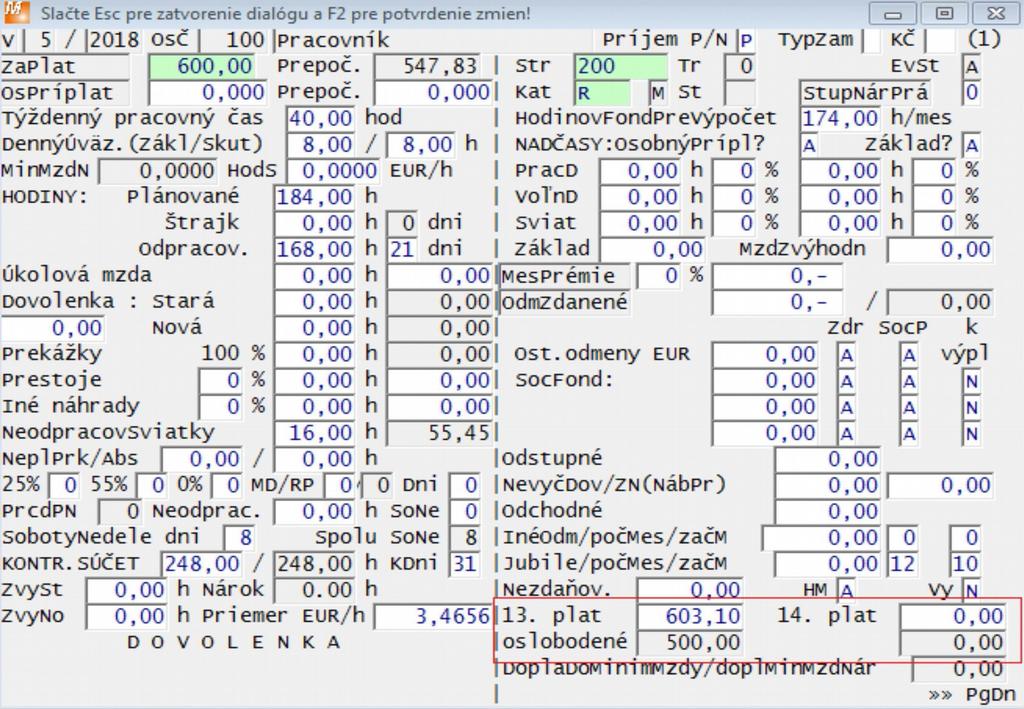Viewport: 1024px width, 709px height.
Task: Toggle the Základ? flag field A
Action: coord(972,145)
